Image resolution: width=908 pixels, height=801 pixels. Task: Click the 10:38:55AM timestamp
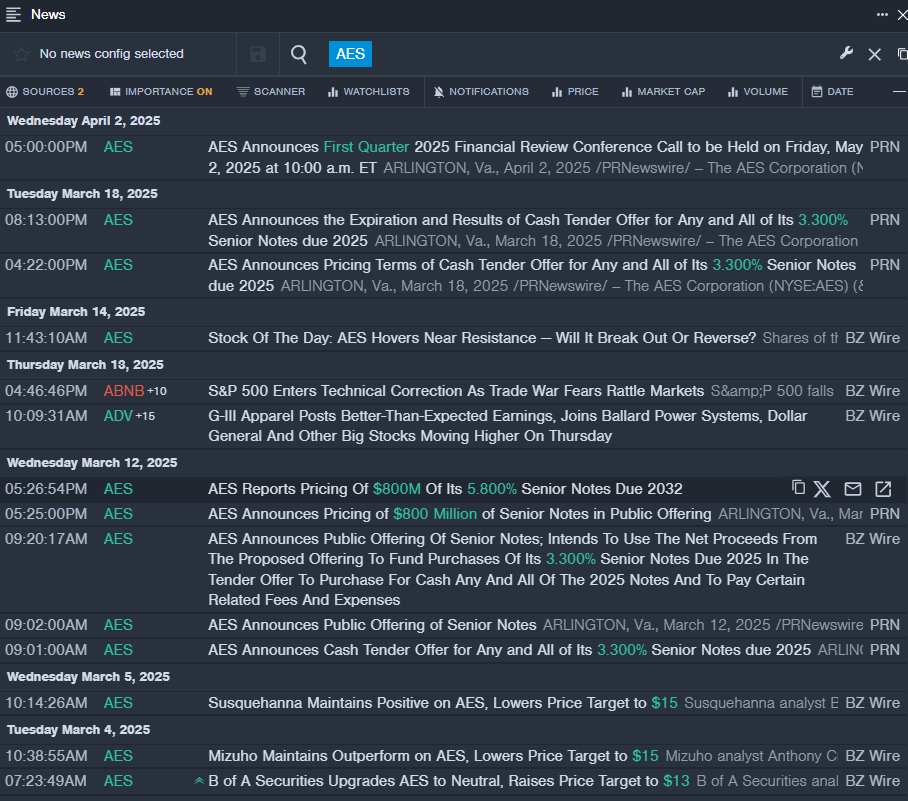[46, 756]
